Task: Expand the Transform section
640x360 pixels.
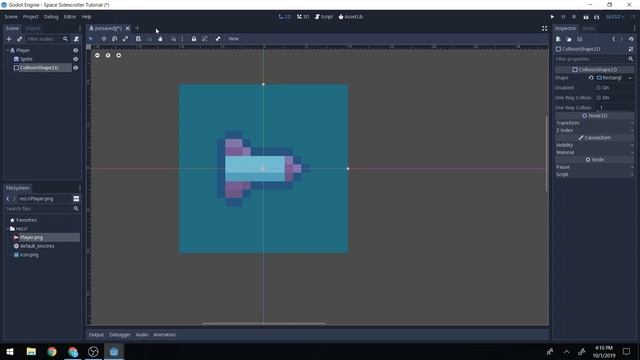Action: click(594, 123)
